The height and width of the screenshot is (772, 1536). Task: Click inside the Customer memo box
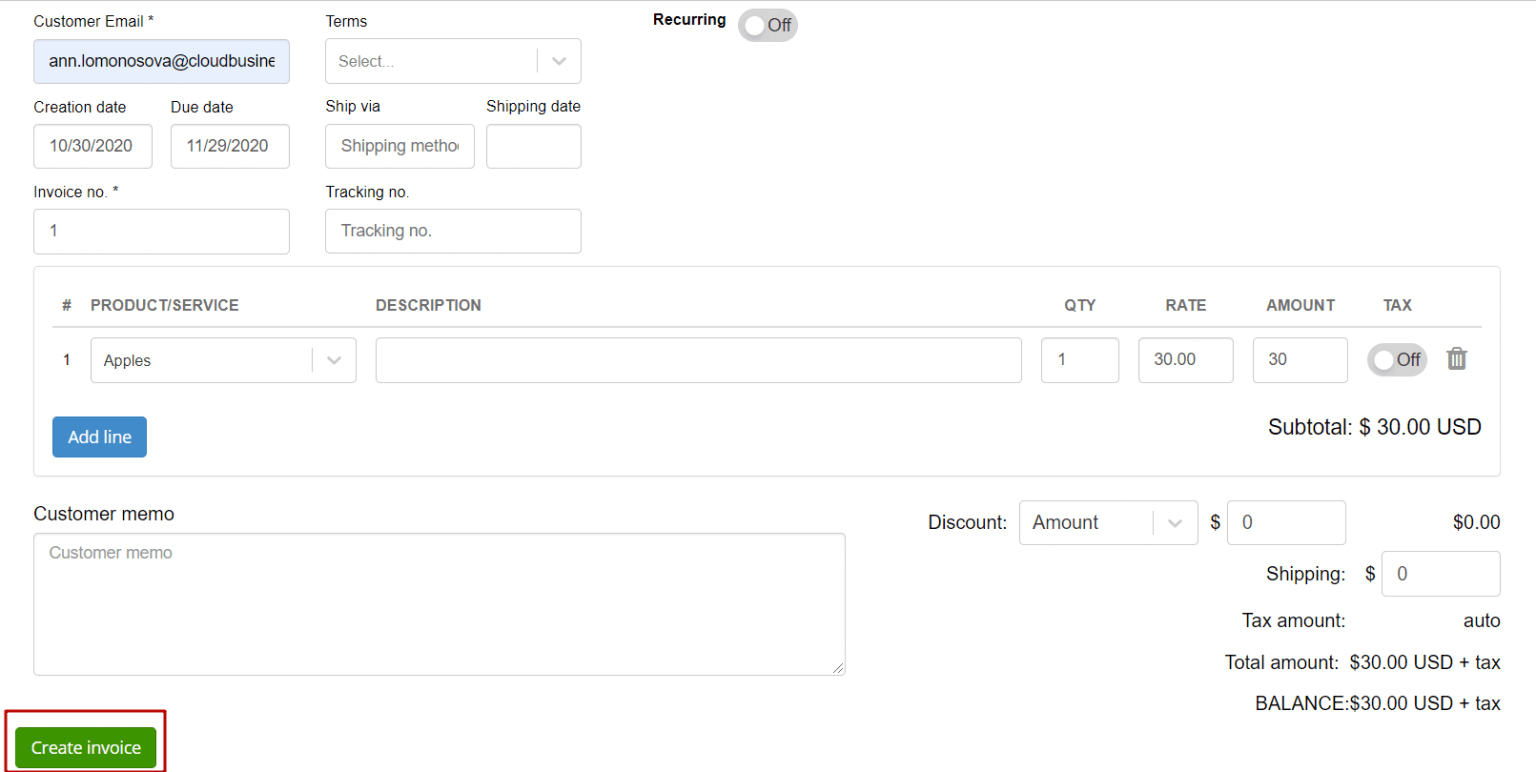click(439, 604)
